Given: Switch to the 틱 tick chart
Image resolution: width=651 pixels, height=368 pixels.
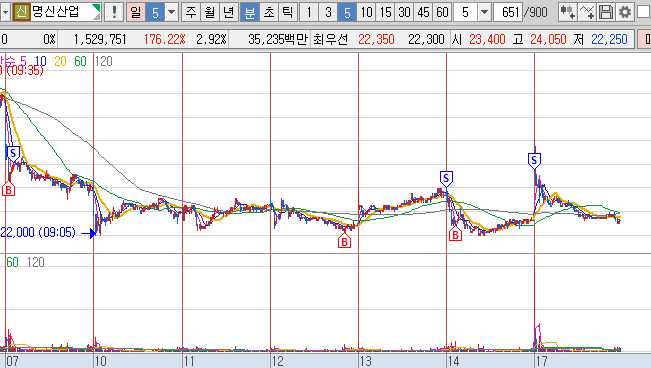Looking at the screenshot, I should [x=287, y=12].
